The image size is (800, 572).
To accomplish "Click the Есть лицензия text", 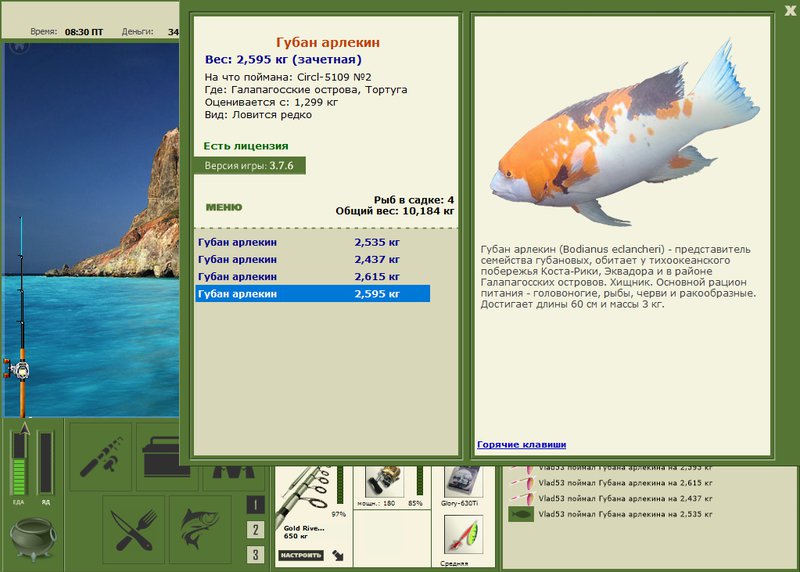I will [246, 146].
